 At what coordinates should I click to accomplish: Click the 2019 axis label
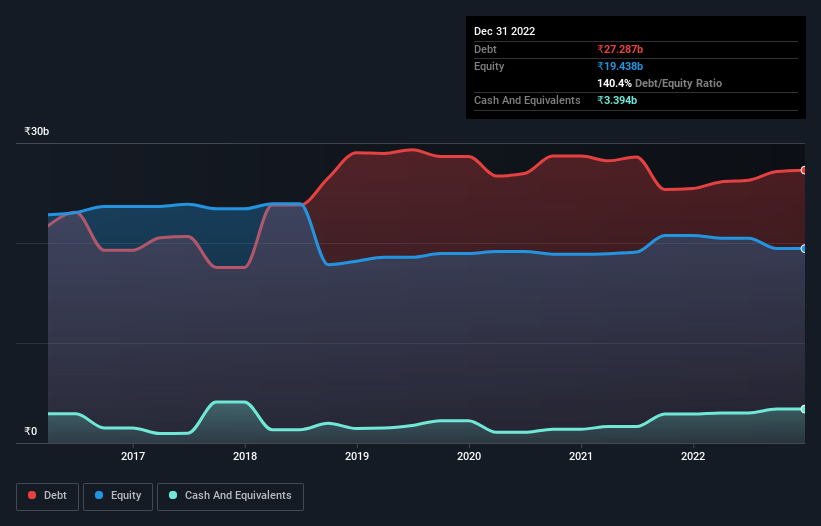point(357,456)
